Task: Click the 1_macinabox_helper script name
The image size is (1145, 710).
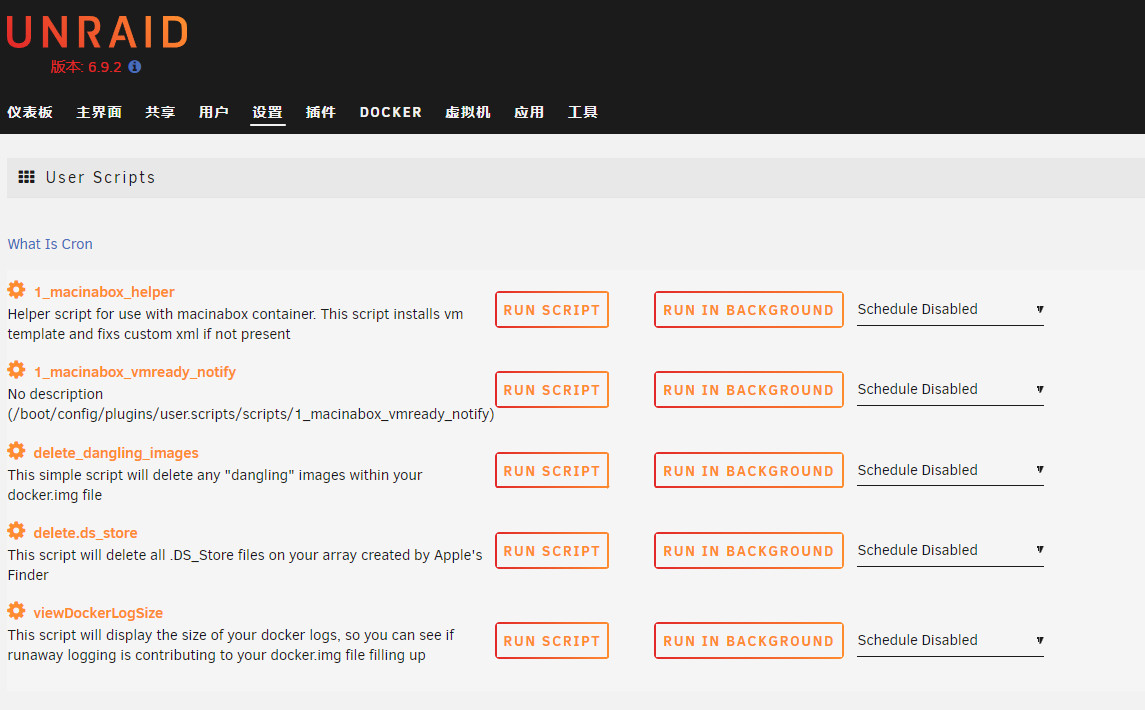Action: pos(104,291)
